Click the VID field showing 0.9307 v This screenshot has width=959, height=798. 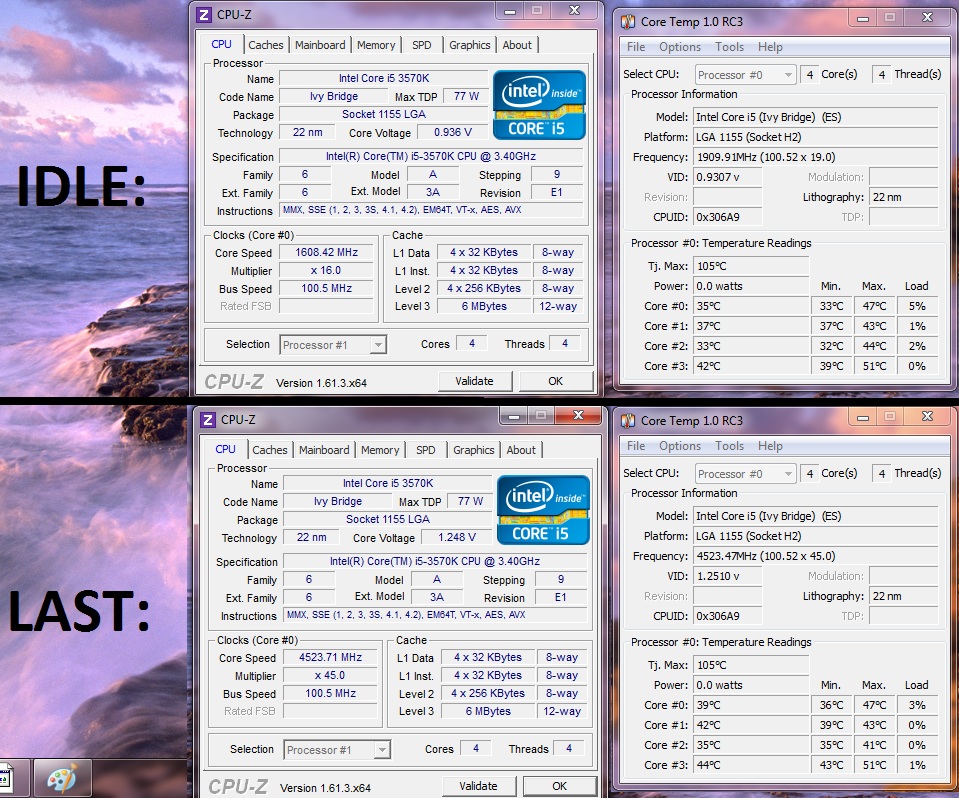click(728, 177)
